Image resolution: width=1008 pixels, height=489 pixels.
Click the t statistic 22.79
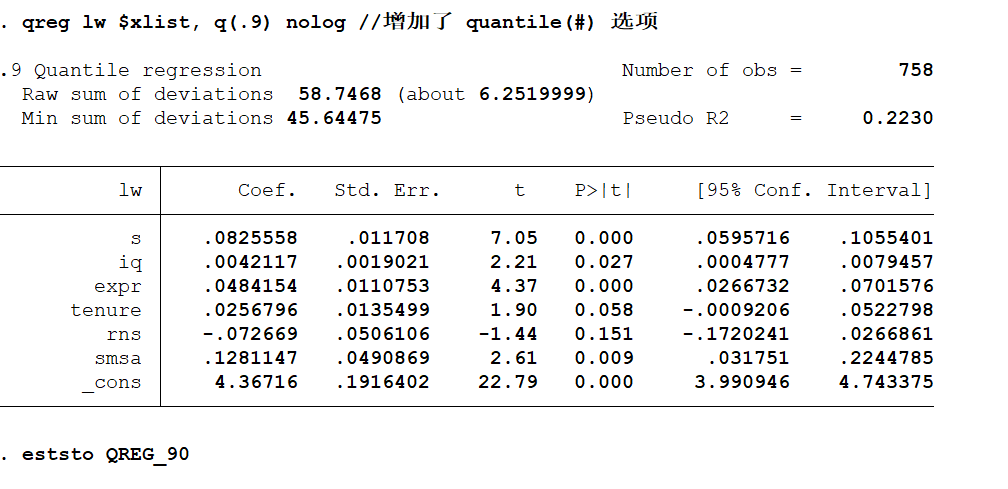coord(508,382)
